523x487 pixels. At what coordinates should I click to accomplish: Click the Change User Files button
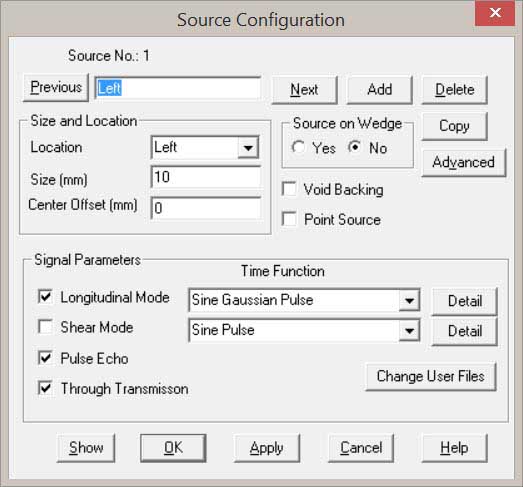(x=431, y=377)
